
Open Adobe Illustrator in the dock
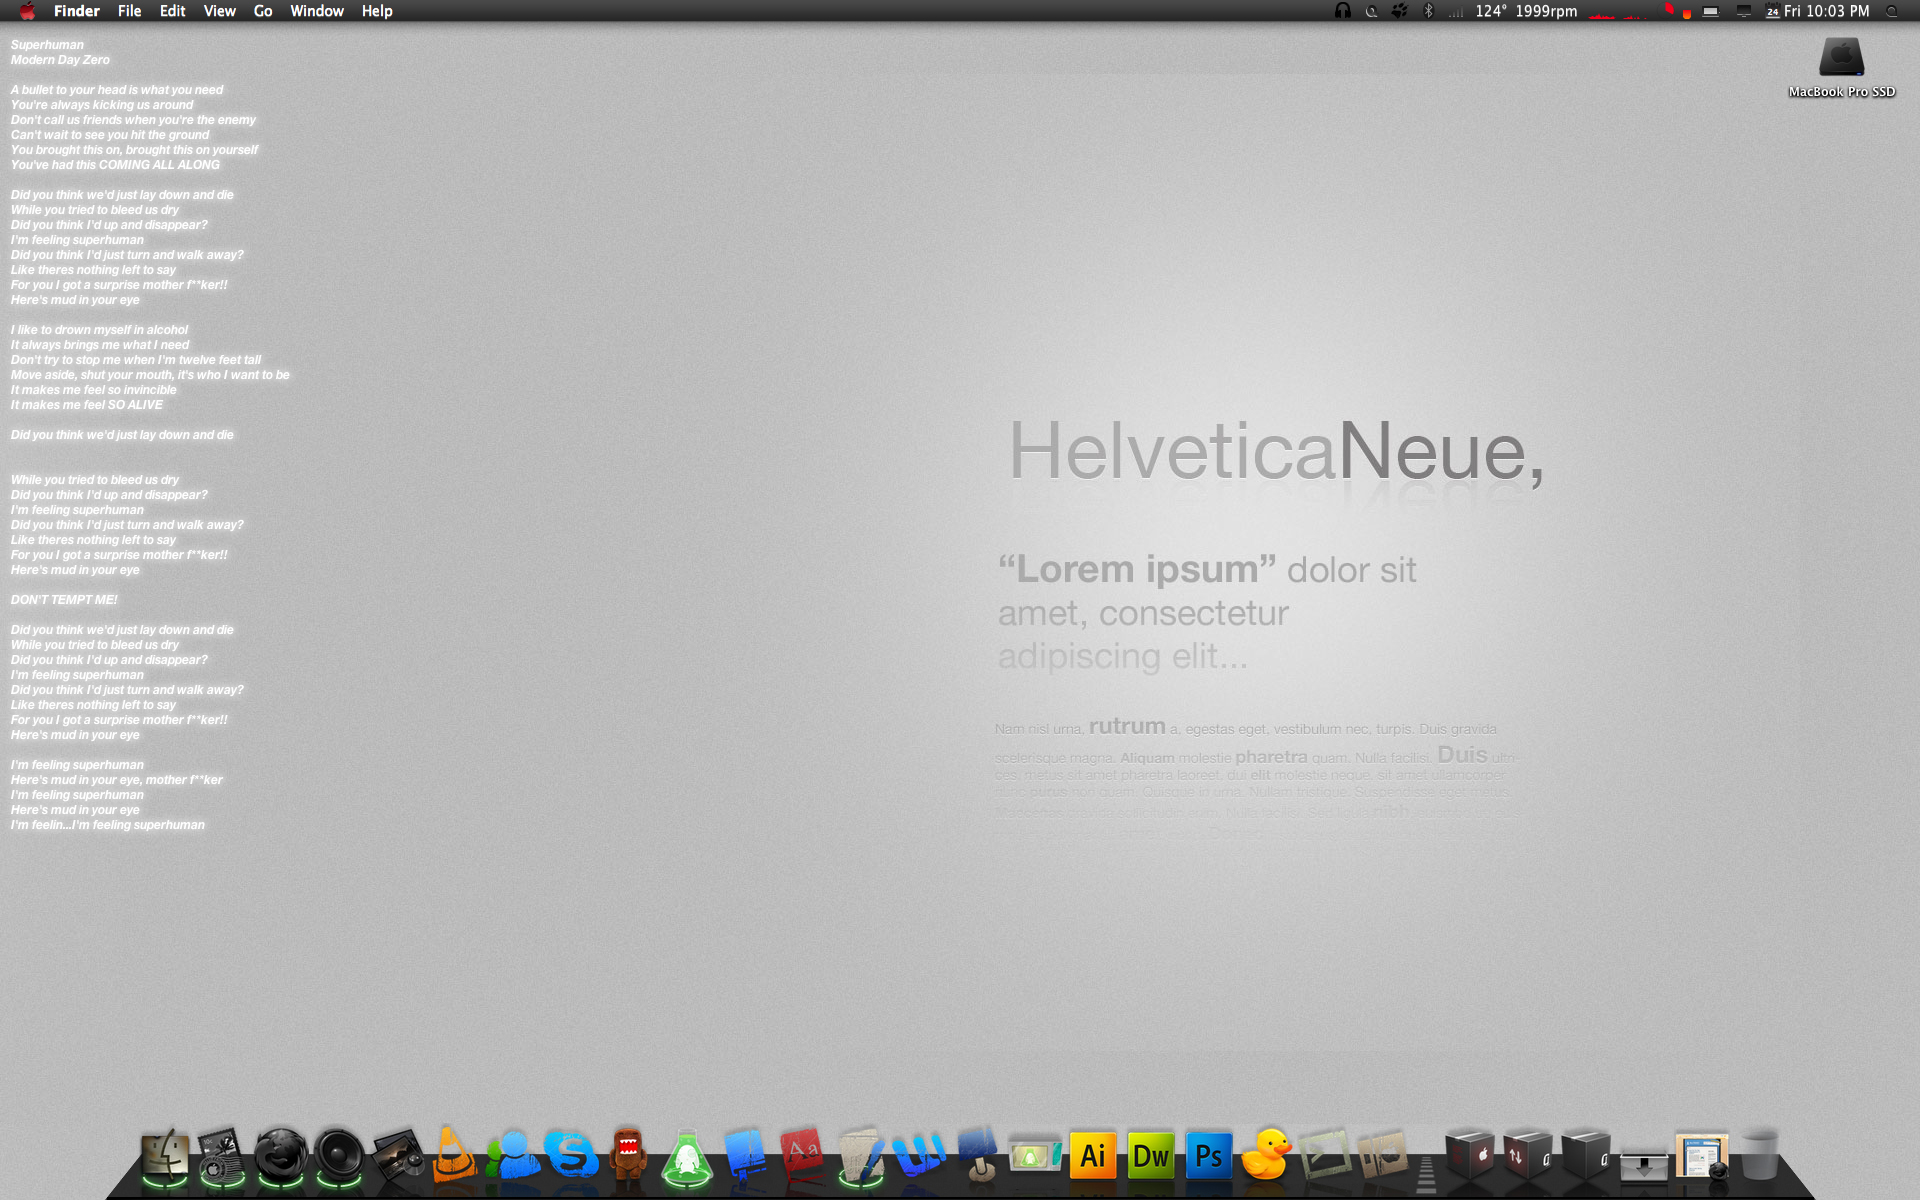pyautogui.click(x=1092, y=1157)
